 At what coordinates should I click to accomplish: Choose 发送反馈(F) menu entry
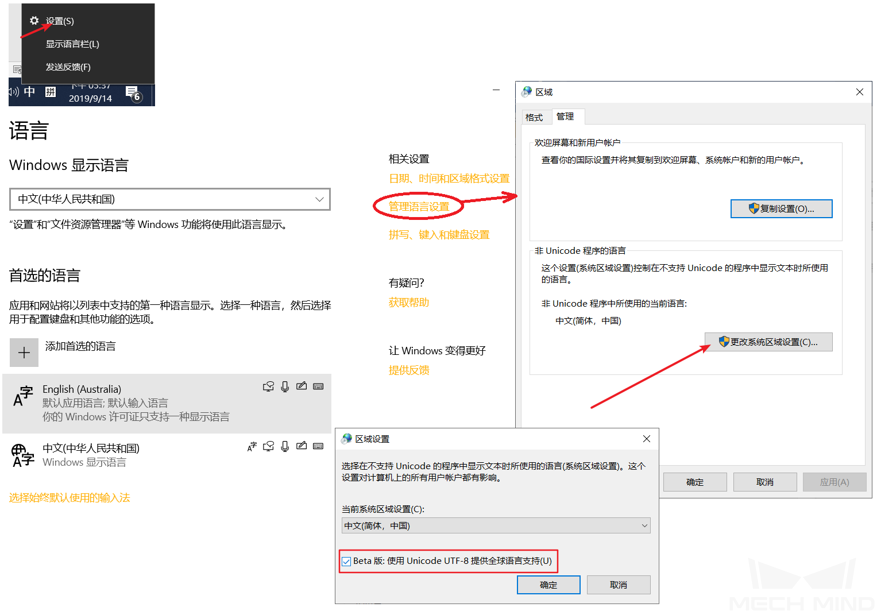coord(68,67)
